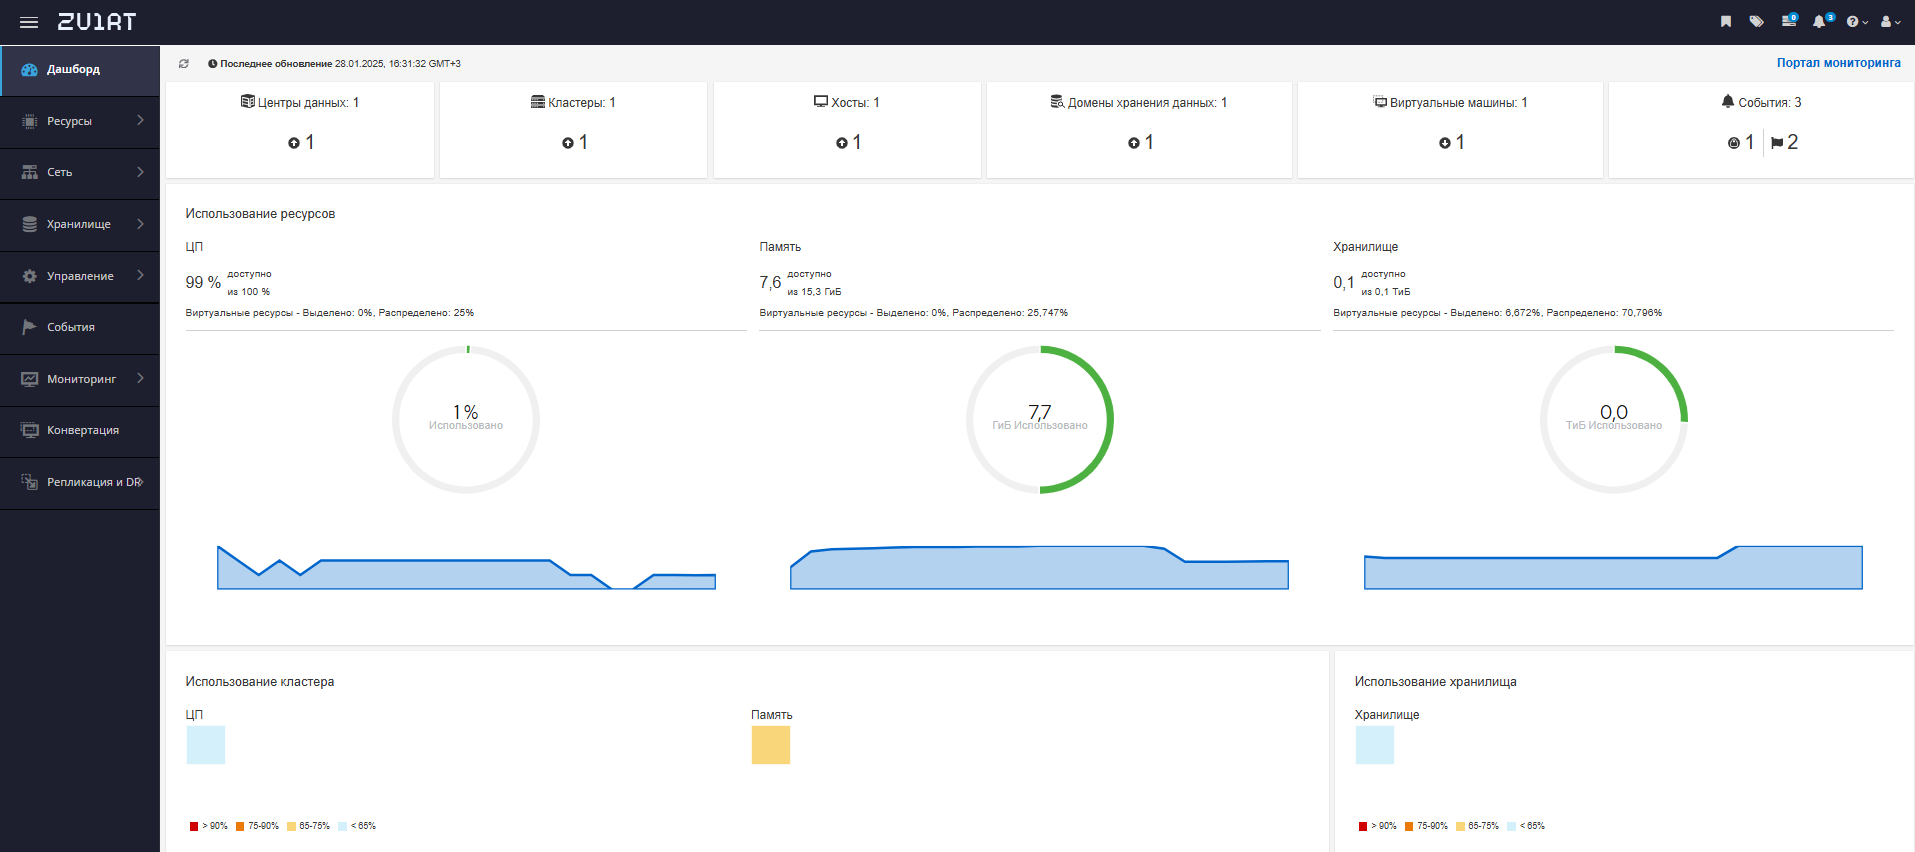This screenshot has height=852, width=1915.
Task: Click up-status count under Домены хранения
Action: coord(1141,143)
